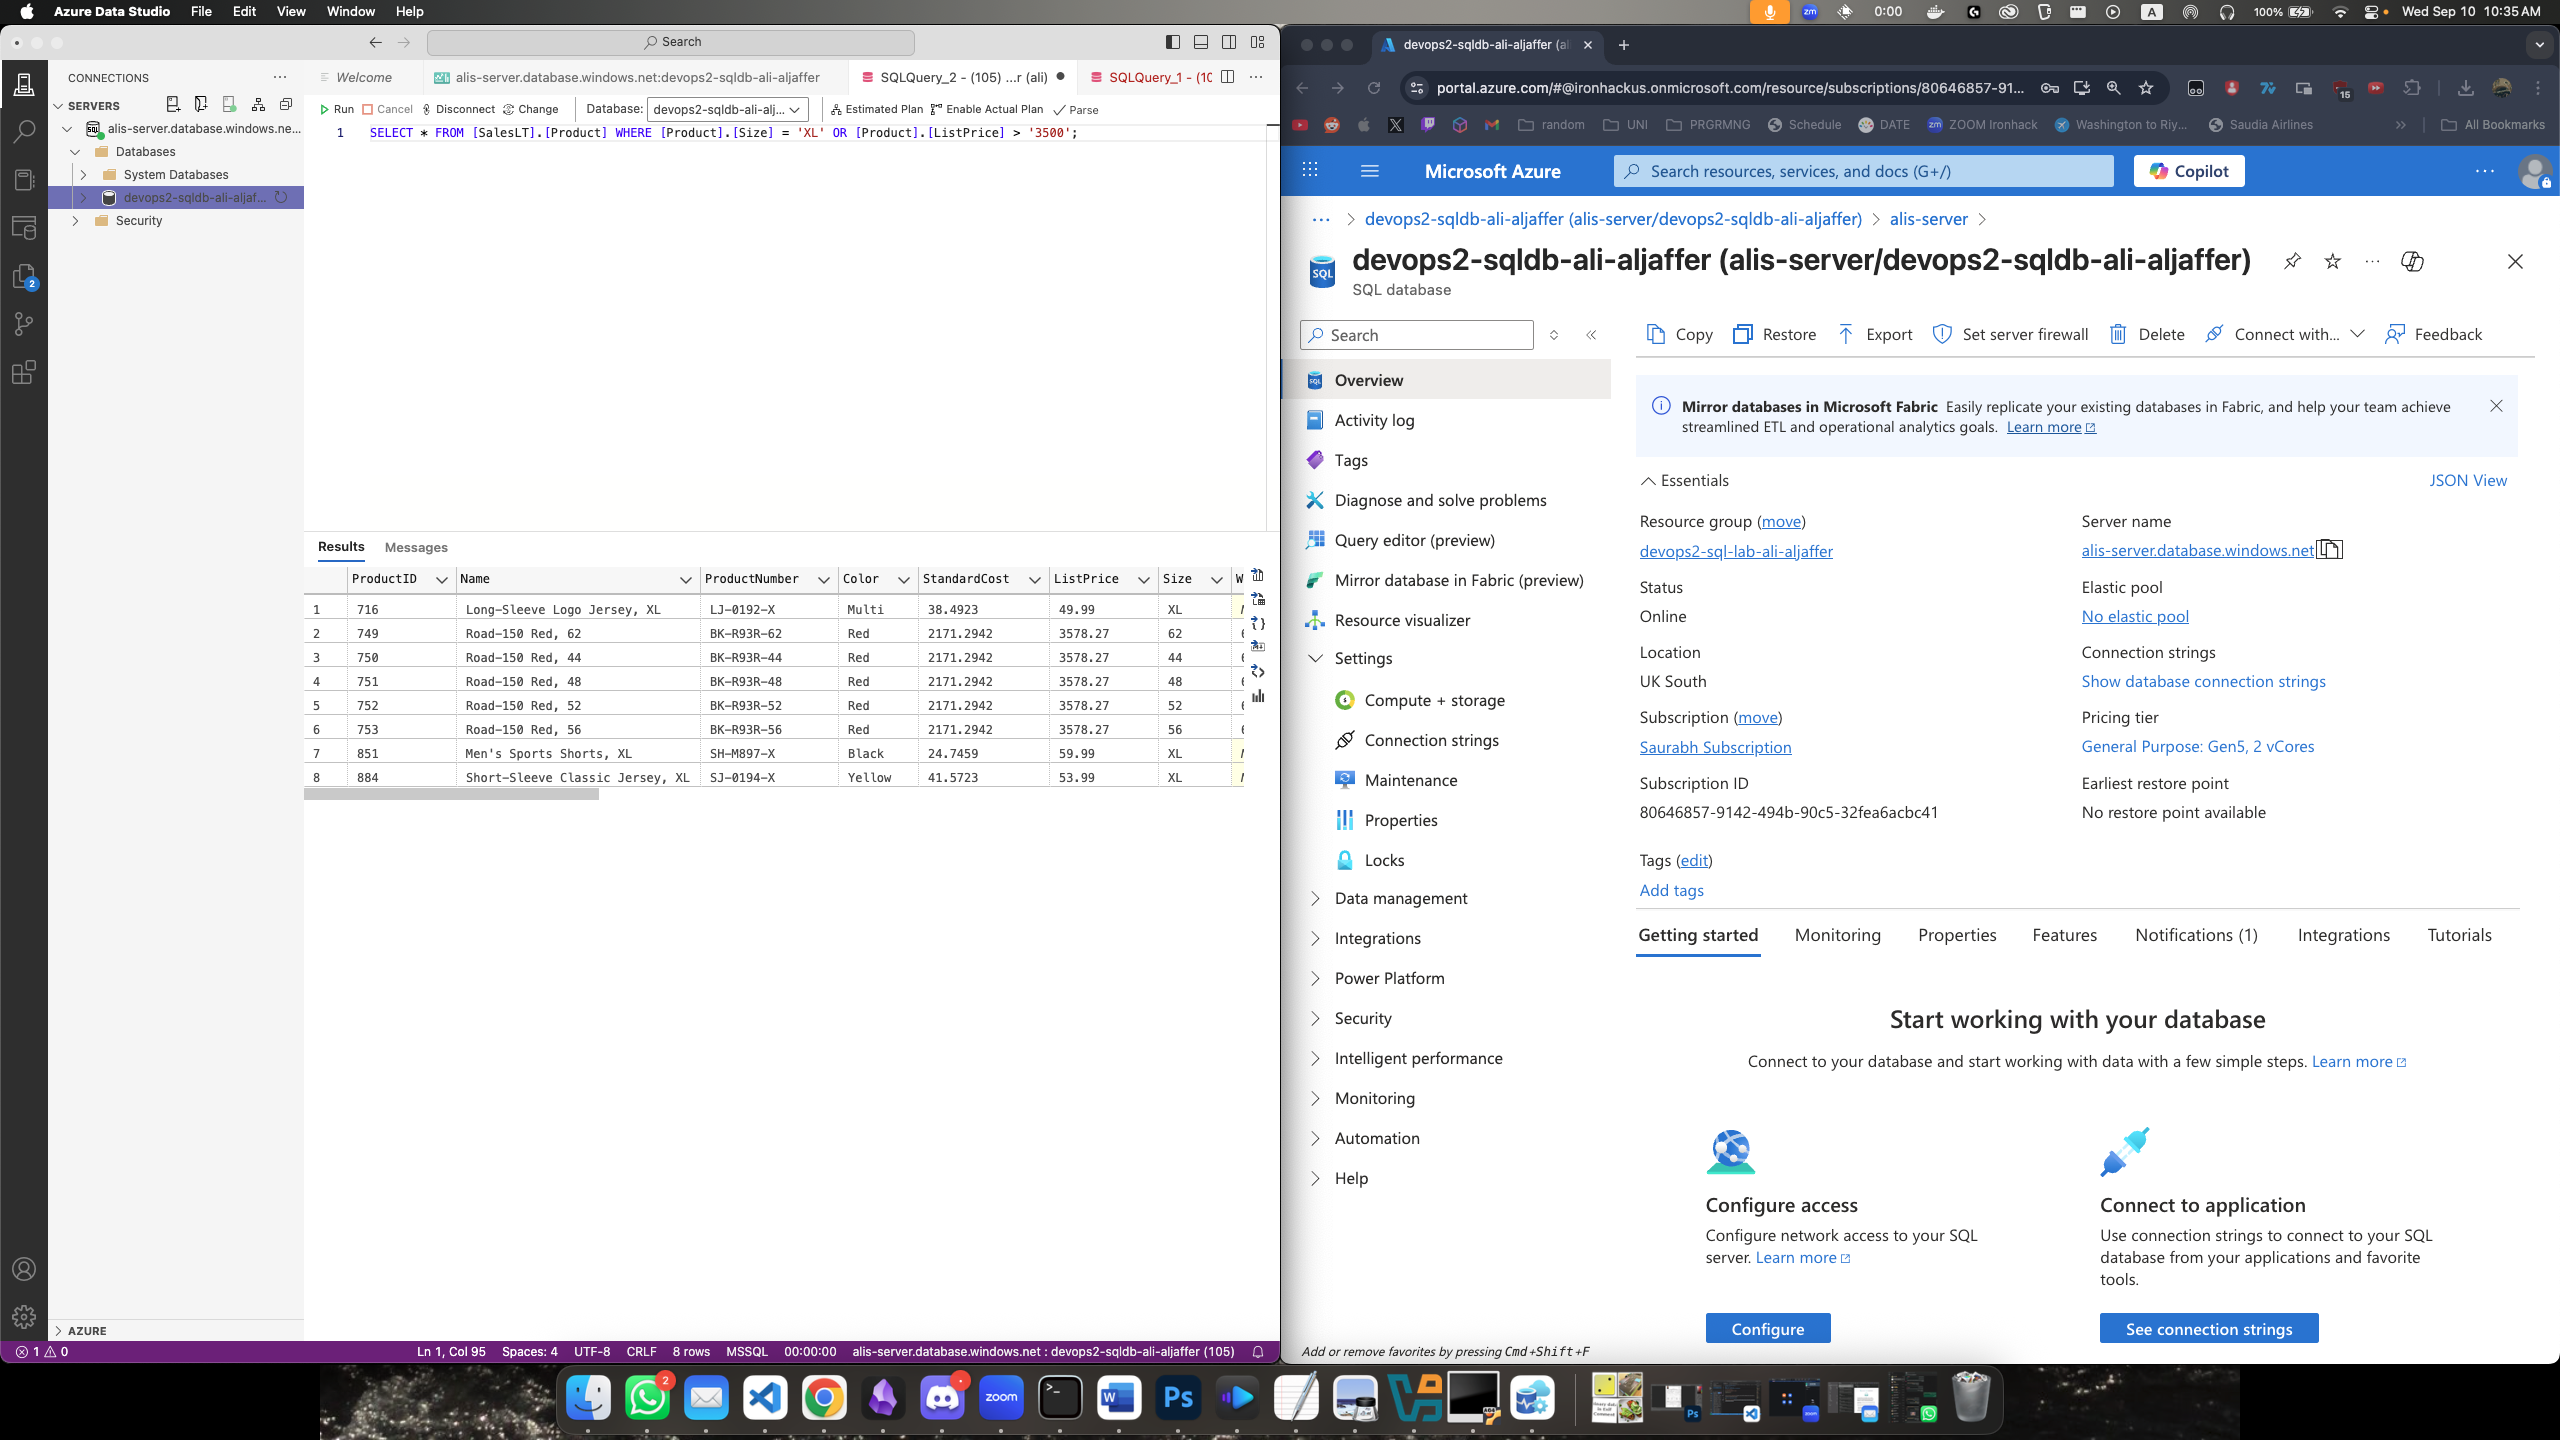Open the Database selection dropdown

click(727, 109)
